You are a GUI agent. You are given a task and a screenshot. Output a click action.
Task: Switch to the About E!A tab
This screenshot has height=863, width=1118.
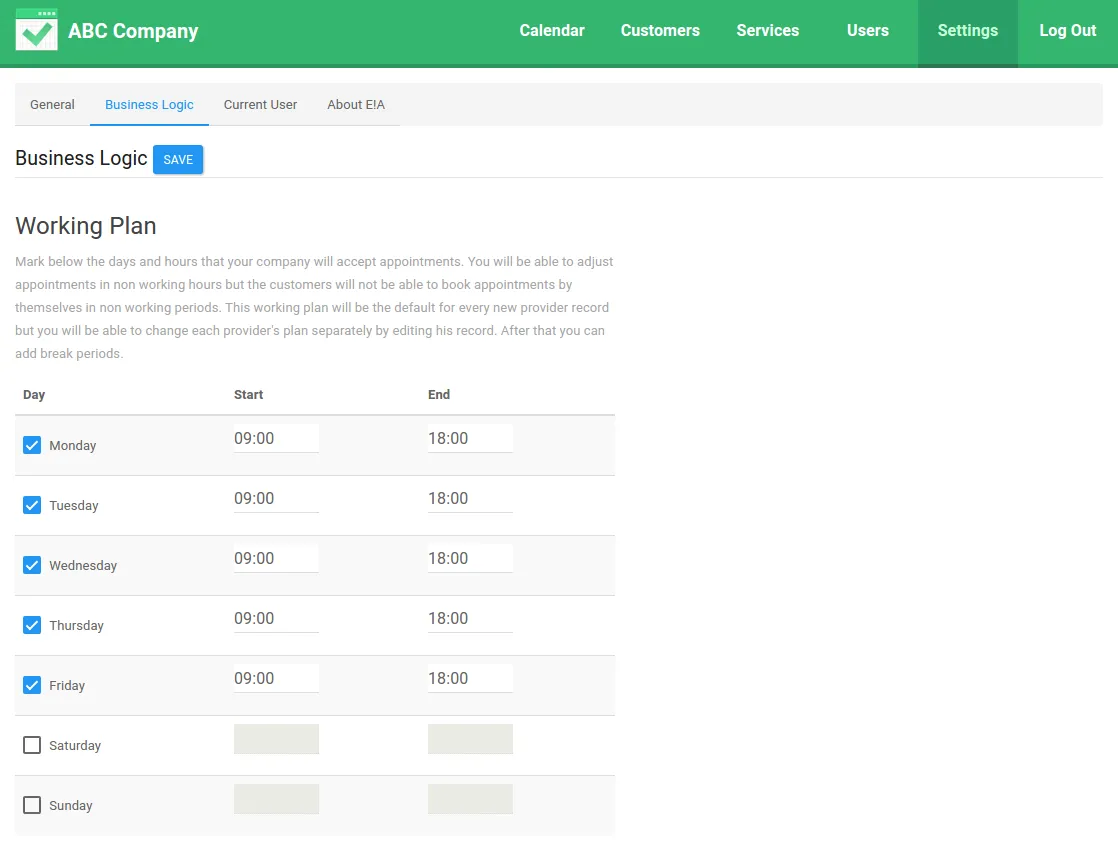356,105
